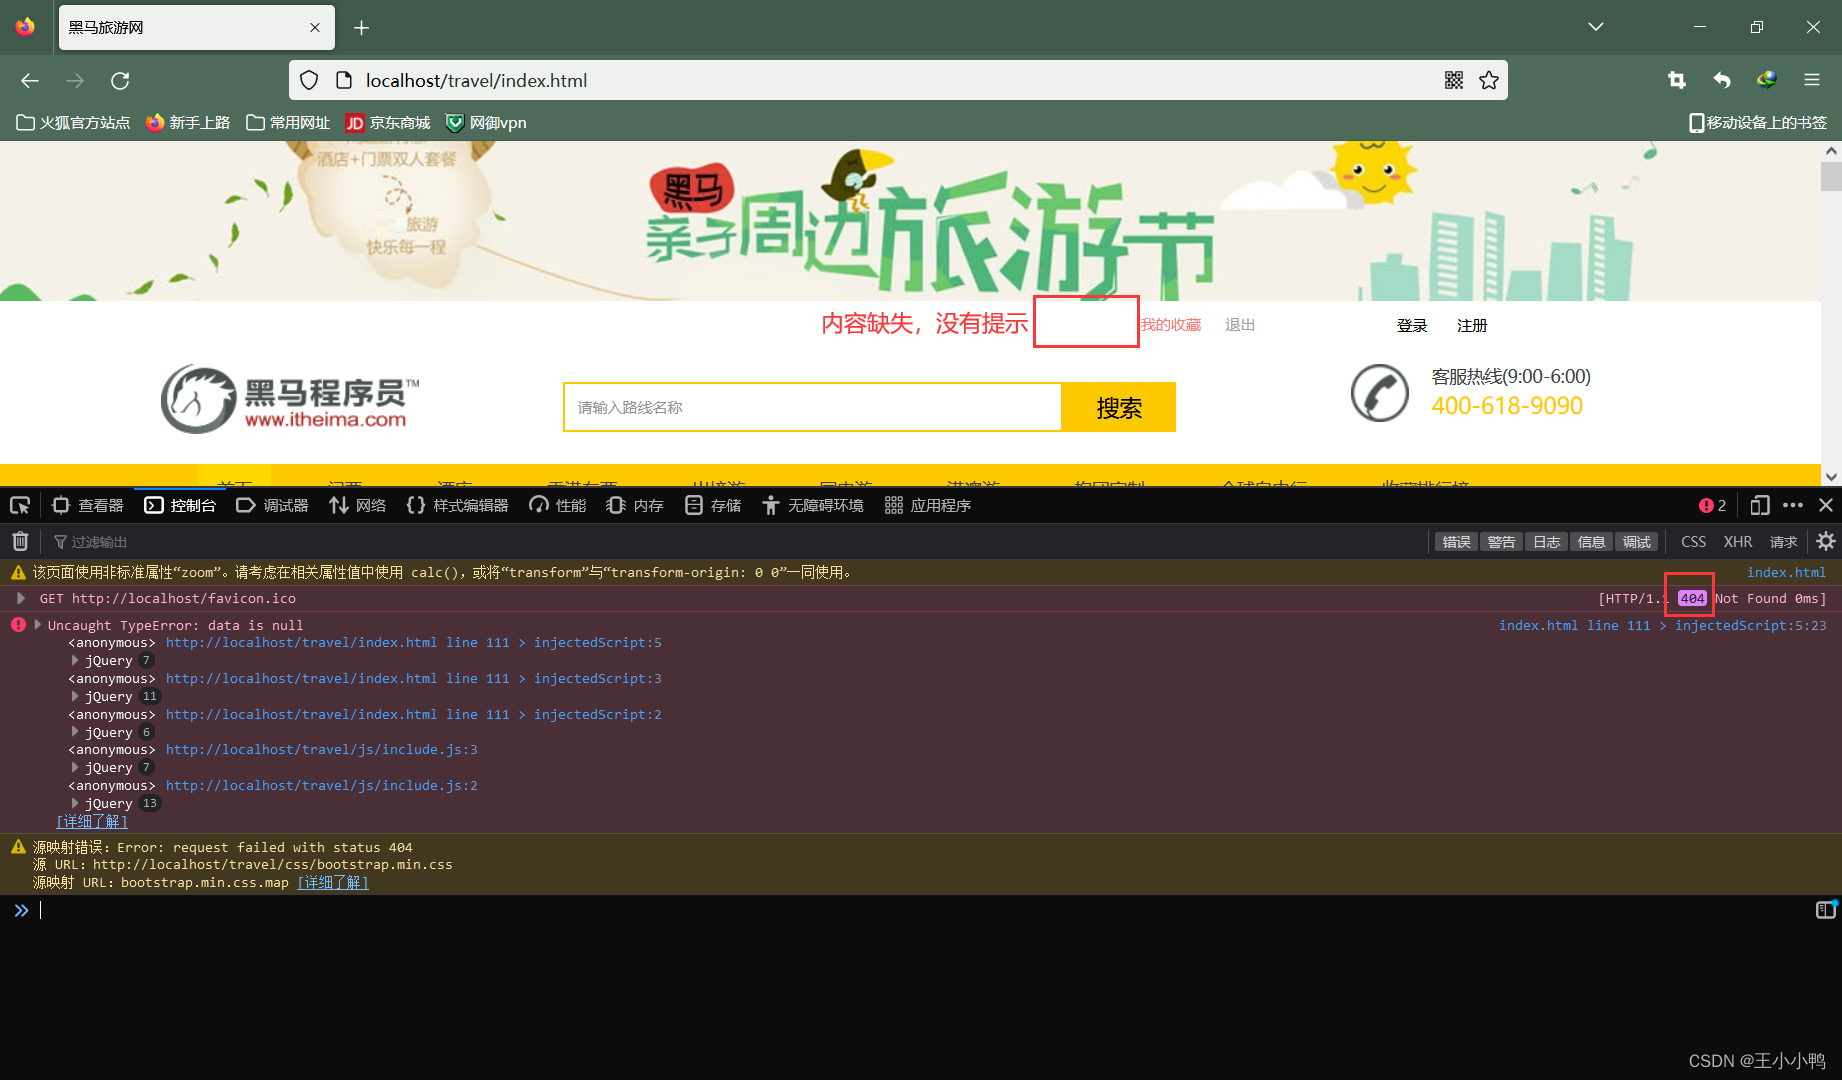Image resolution: width=1842 pixels, height=1080 pixels.
Task: Expand the jQuery 6 stack frames
Action: 75,732
